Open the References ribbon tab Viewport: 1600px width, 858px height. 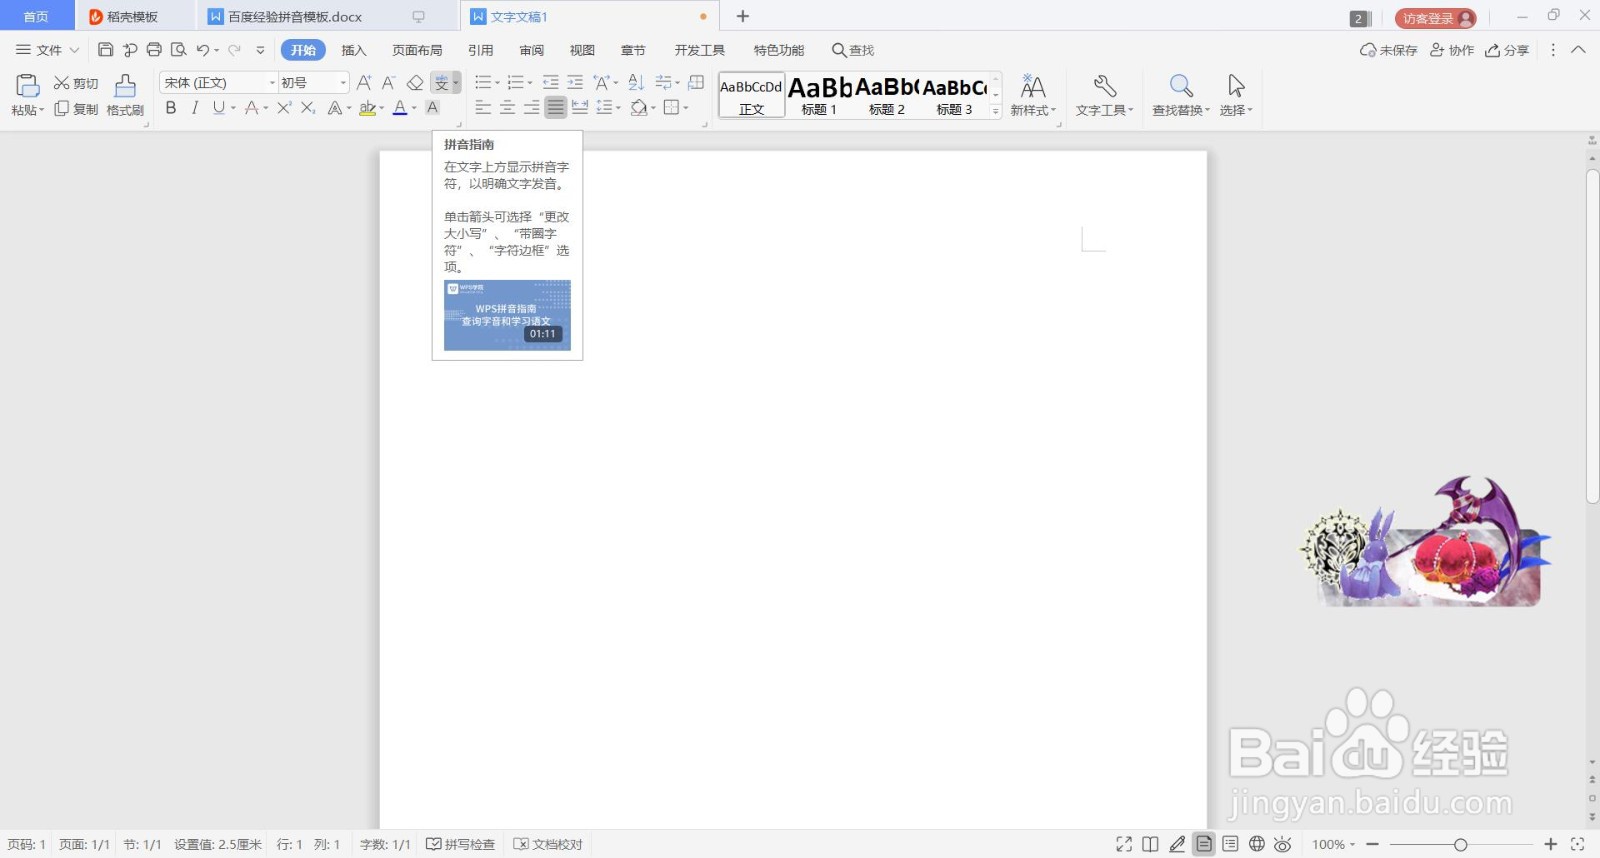point(481,50)
